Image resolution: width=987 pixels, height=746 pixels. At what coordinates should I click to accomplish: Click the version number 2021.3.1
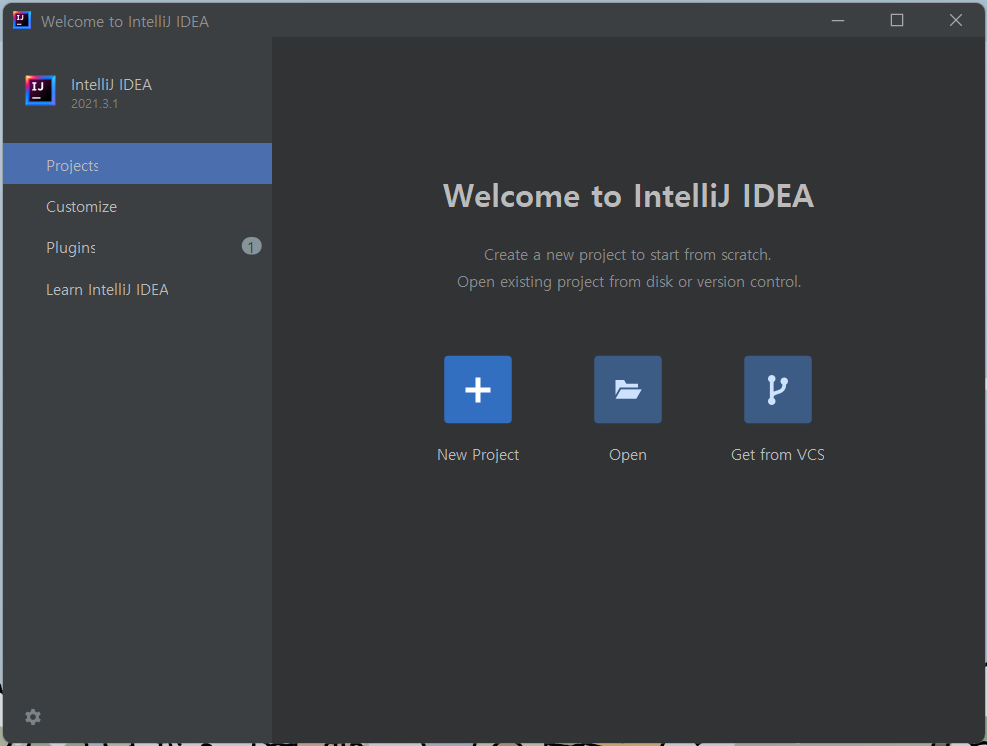point(94,104)
